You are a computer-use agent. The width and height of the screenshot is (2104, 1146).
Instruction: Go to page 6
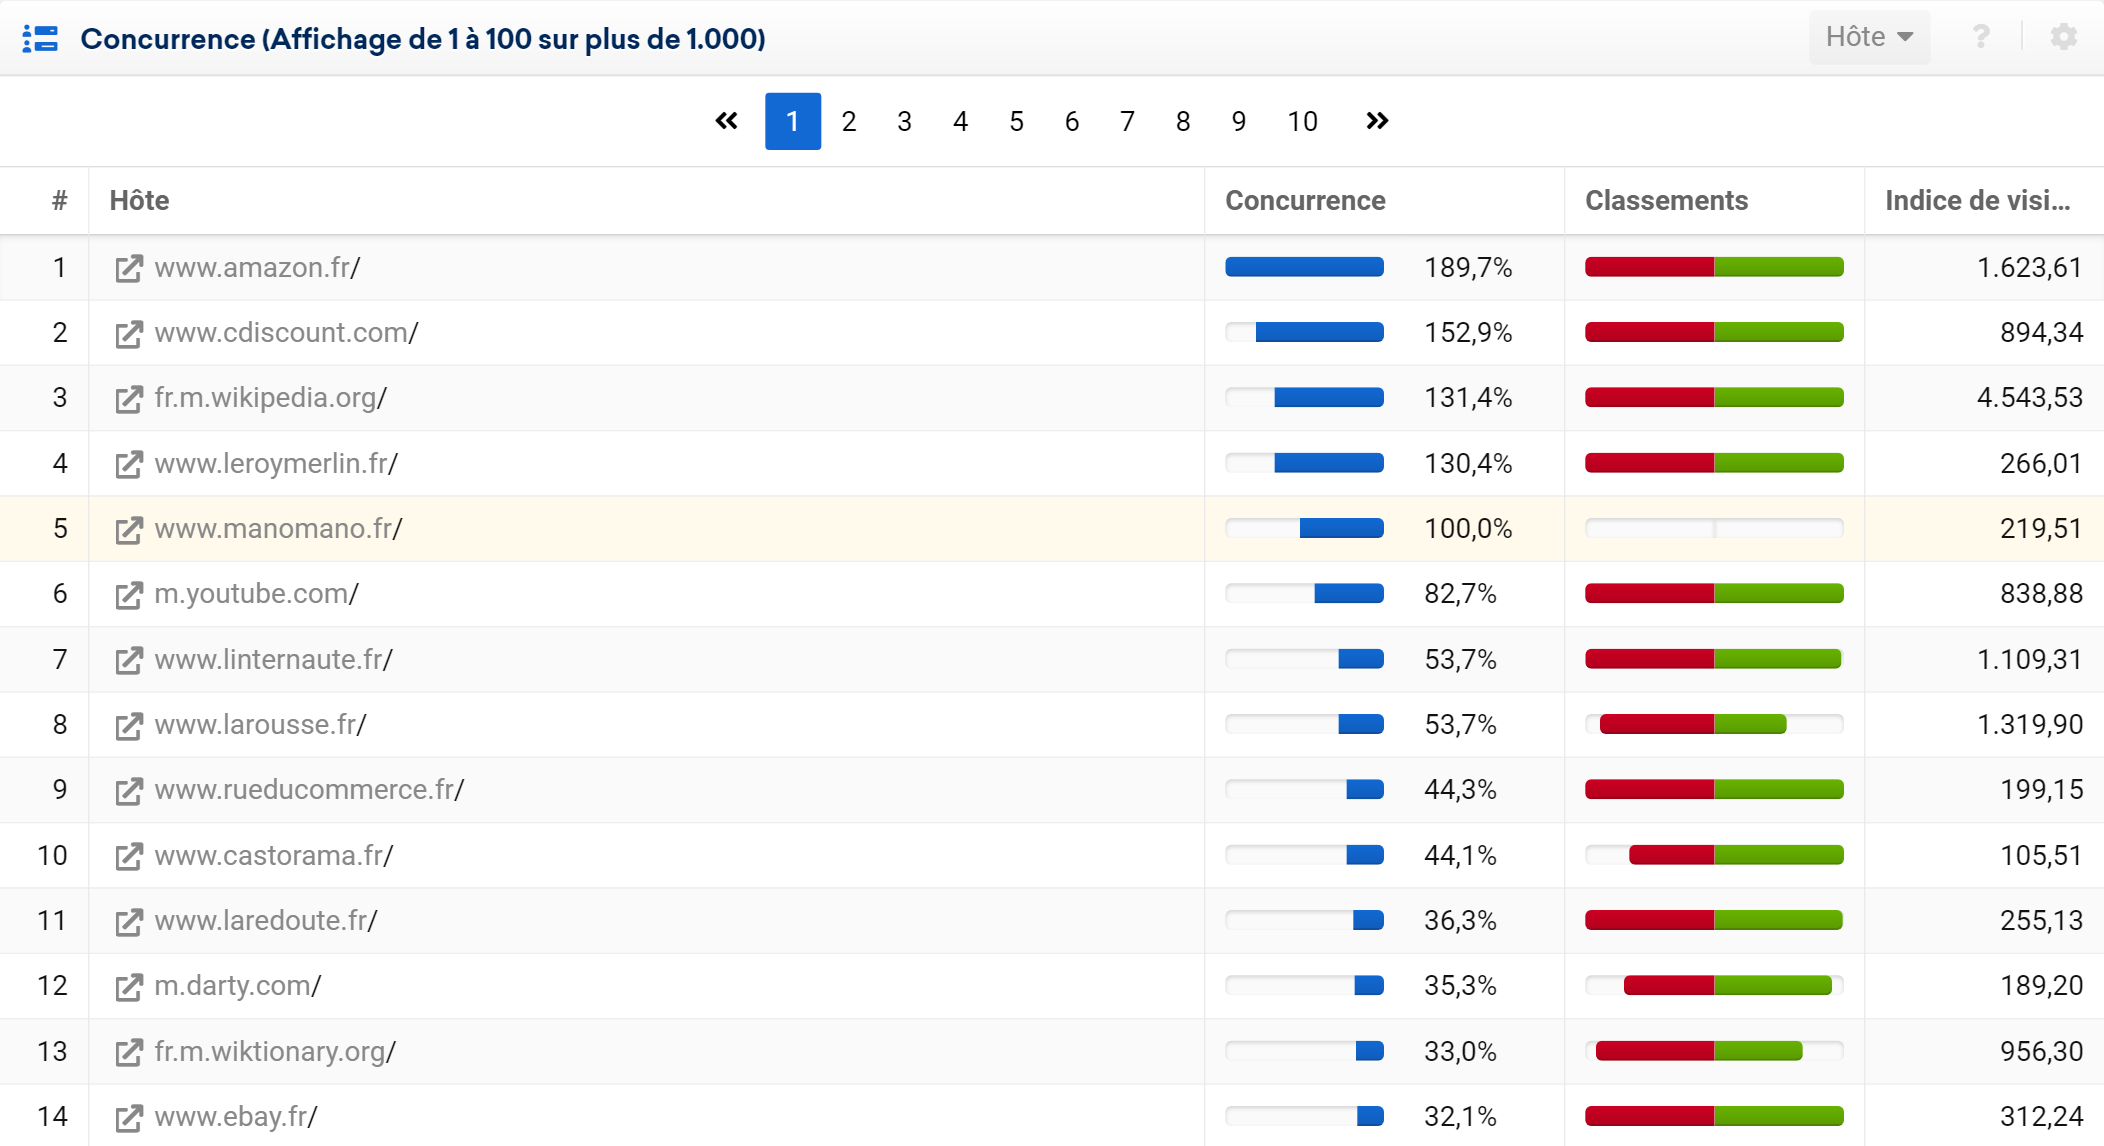click(1072, 121)
